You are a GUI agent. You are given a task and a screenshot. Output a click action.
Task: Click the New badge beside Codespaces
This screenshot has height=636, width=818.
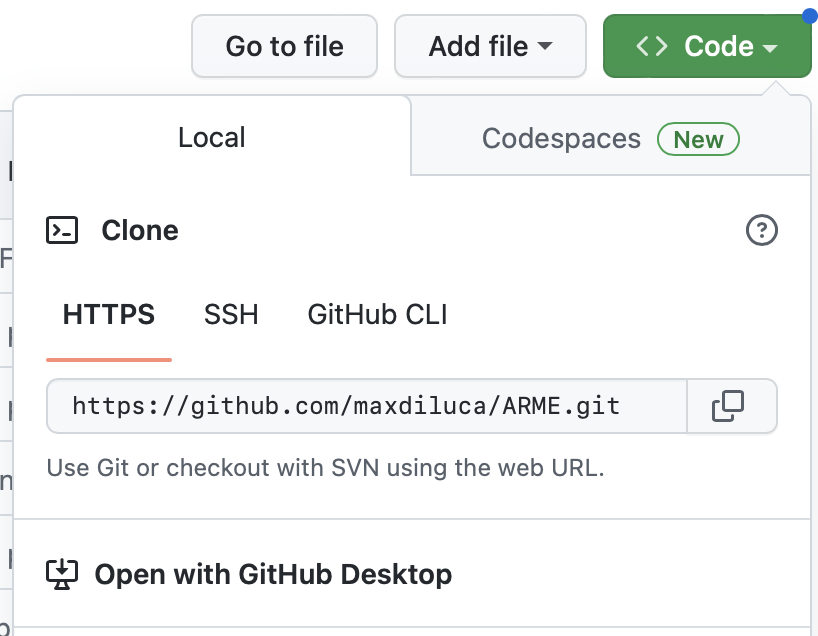(x=698, y=139)
